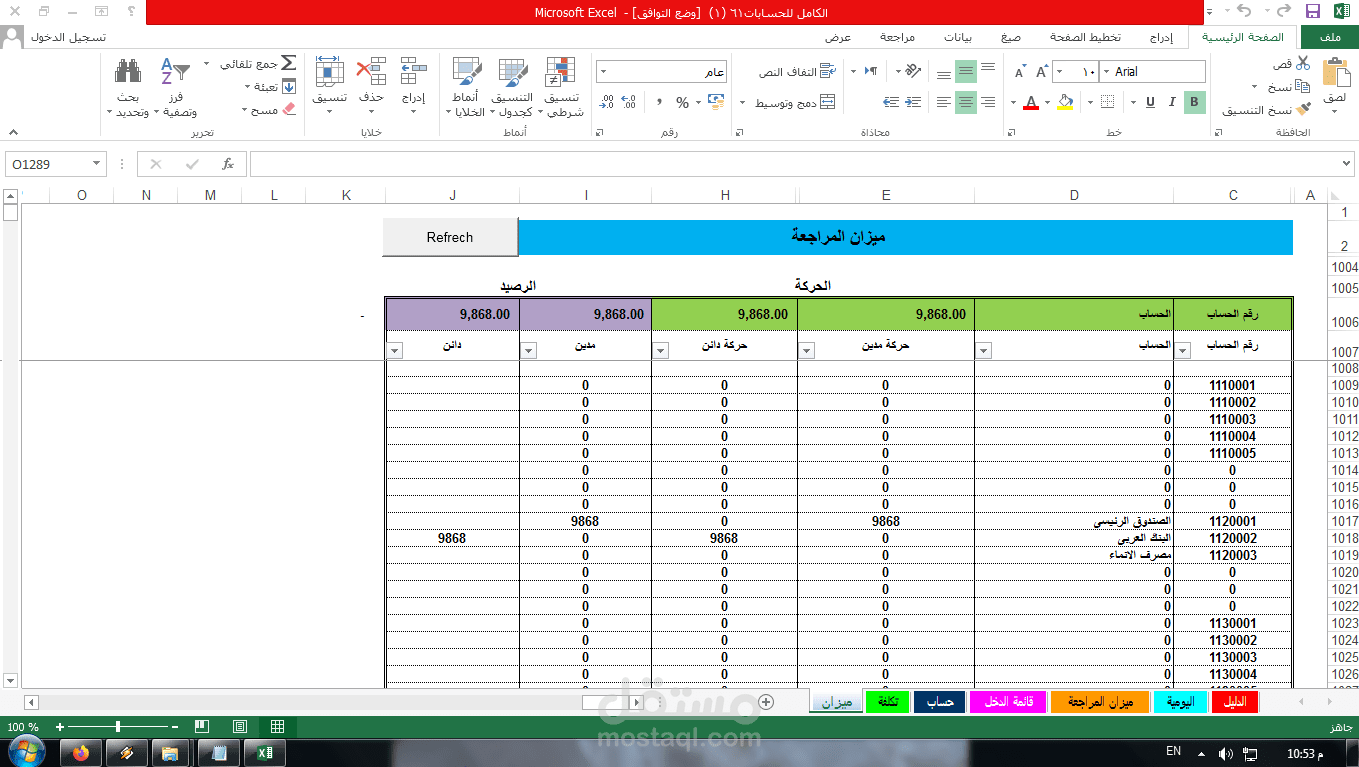Click the insert function fx icon
This screenshot has width=1359, height=767.
tap(228, 164)
